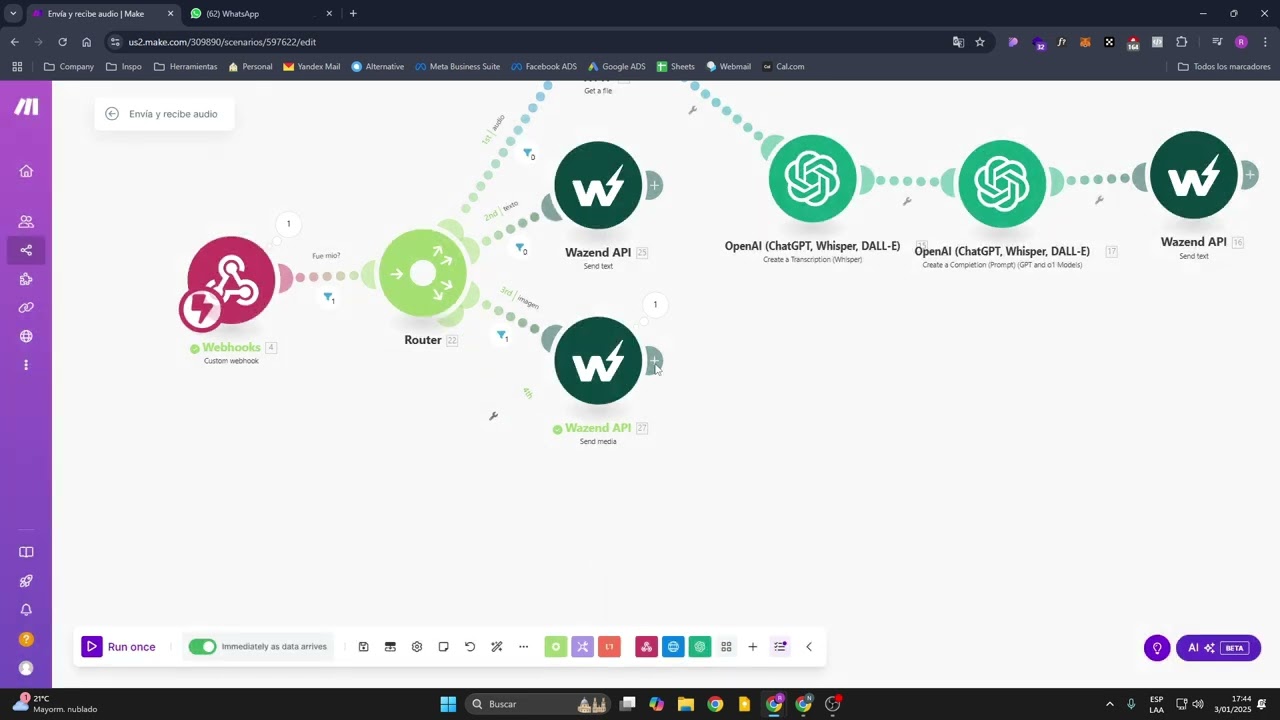
Task: Select the 'Envía y recibe audio | Make' tab
Action: [104, 14]
